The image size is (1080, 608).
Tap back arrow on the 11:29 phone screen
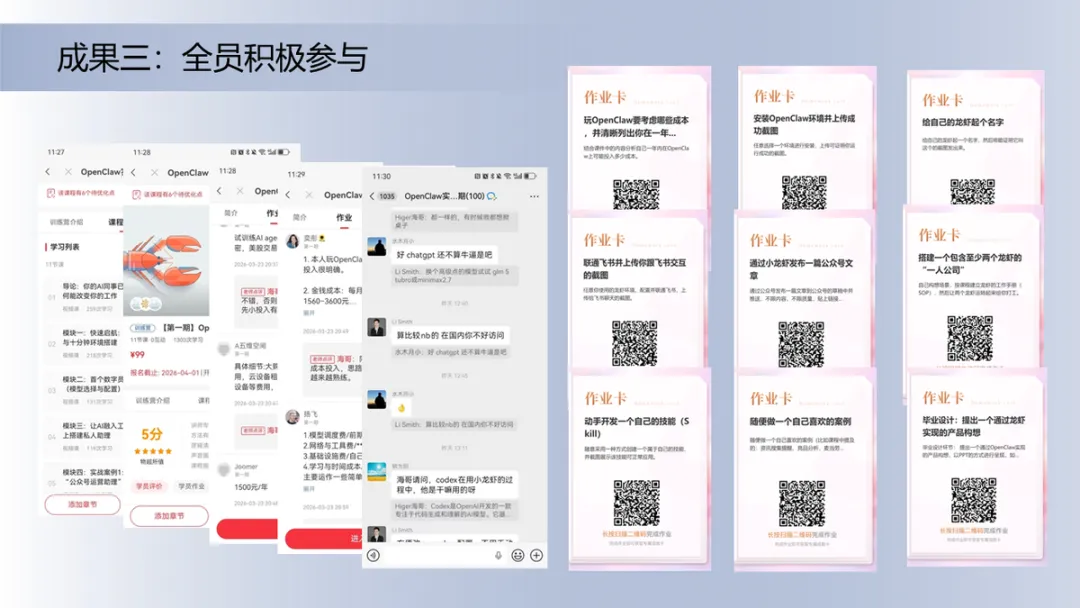[x=288, y=195]
